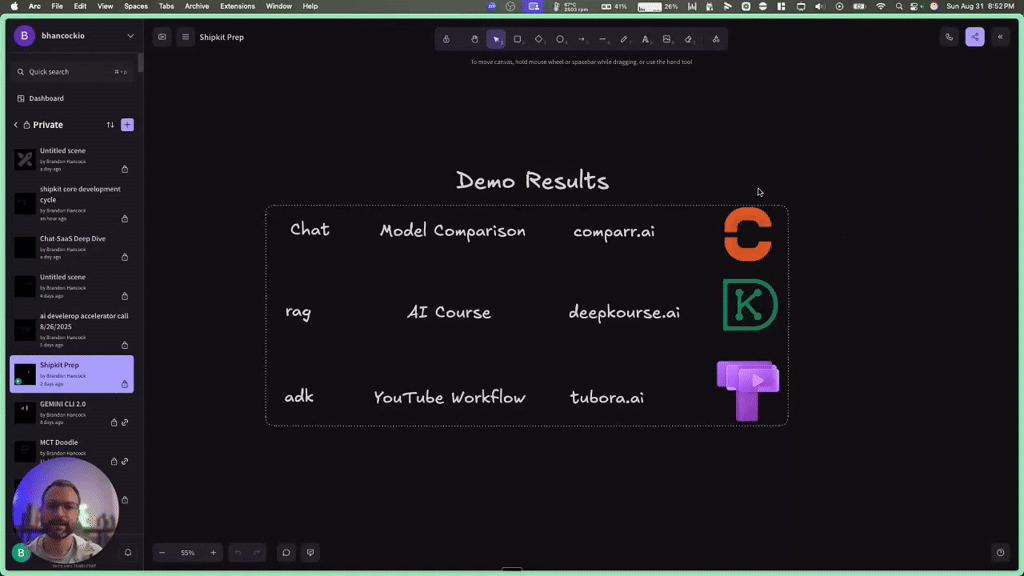Open the Untitled scene from 4 days ago

pos(72,286)
